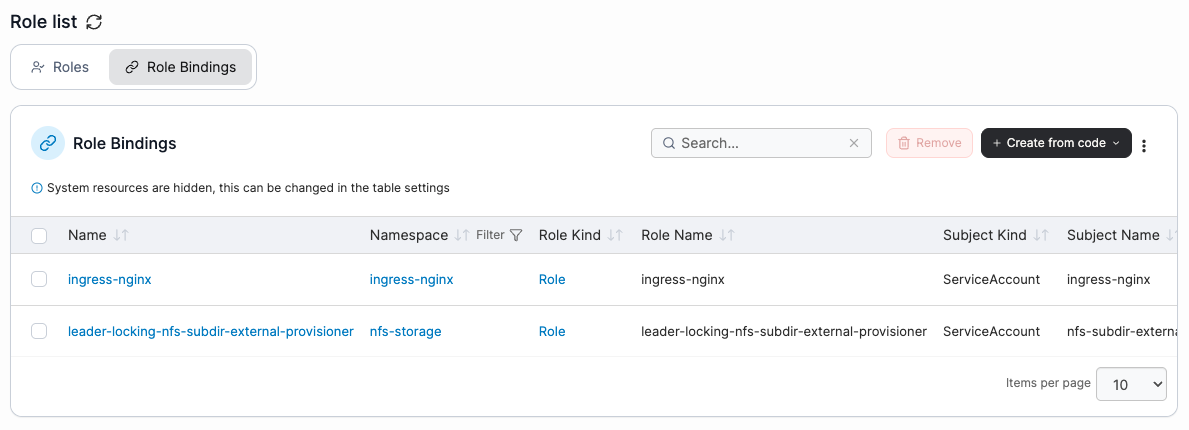1189x430 pixels.
Task: Open the ingress-nginx role binding name link
Action: [x=110, y=279]
